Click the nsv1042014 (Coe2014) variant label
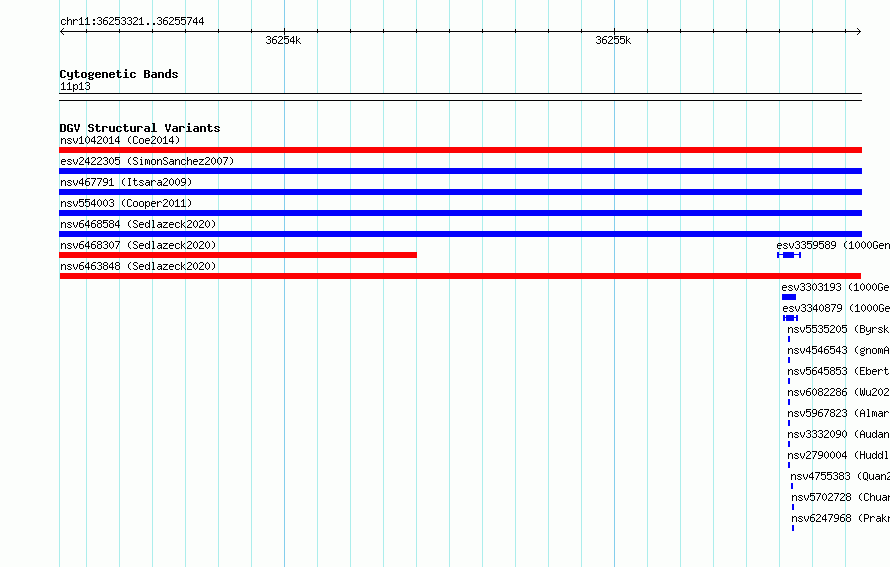Viewport: 890px width, 567px height. [x=120, y=140]
